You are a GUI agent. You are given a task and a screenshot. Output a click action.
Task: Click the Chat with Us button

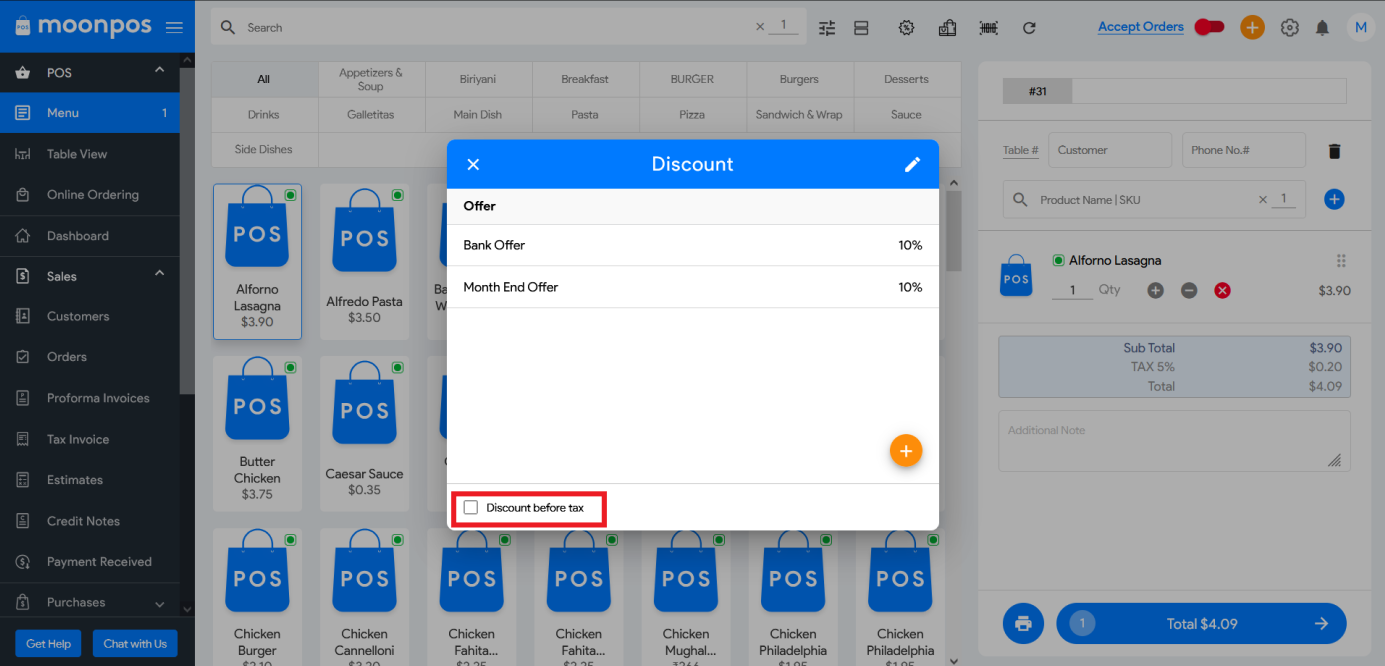tap(135, 644)
